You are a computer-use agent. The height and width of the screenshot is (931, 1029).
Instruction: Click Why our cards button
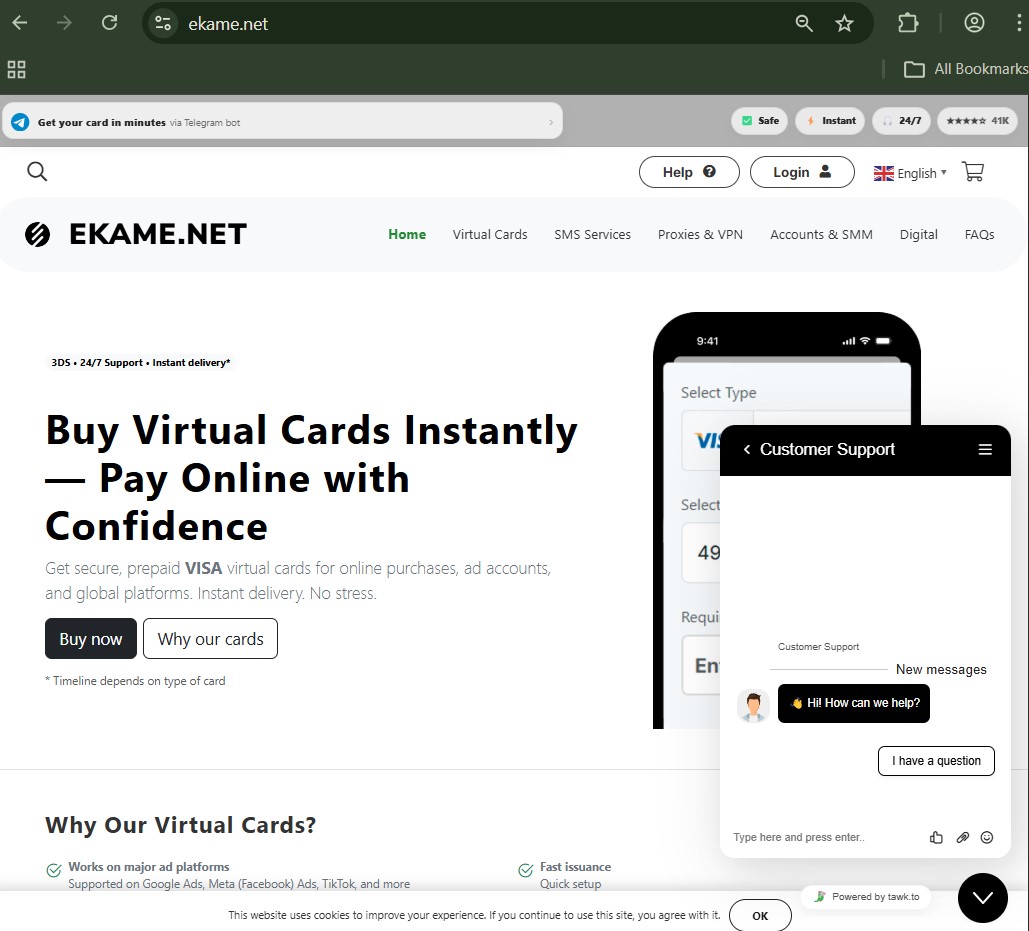click(x=210, y=638)
